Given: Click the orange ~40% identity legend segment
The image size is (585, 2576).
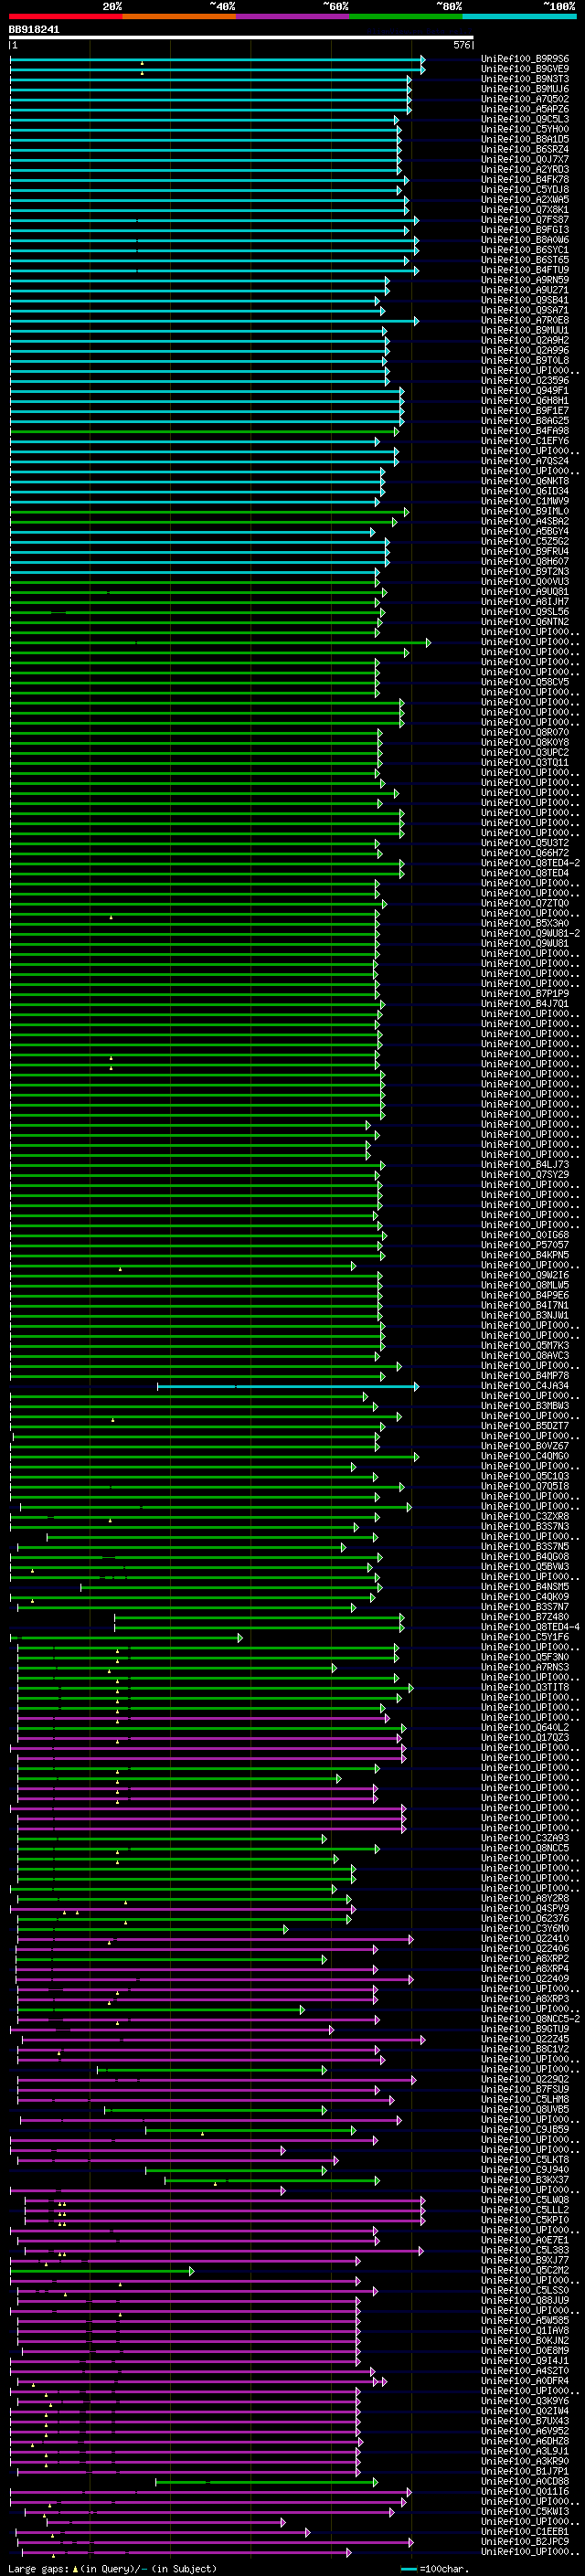Looking at the screenshot, I should pyautogui.click(x=179, y=16).
